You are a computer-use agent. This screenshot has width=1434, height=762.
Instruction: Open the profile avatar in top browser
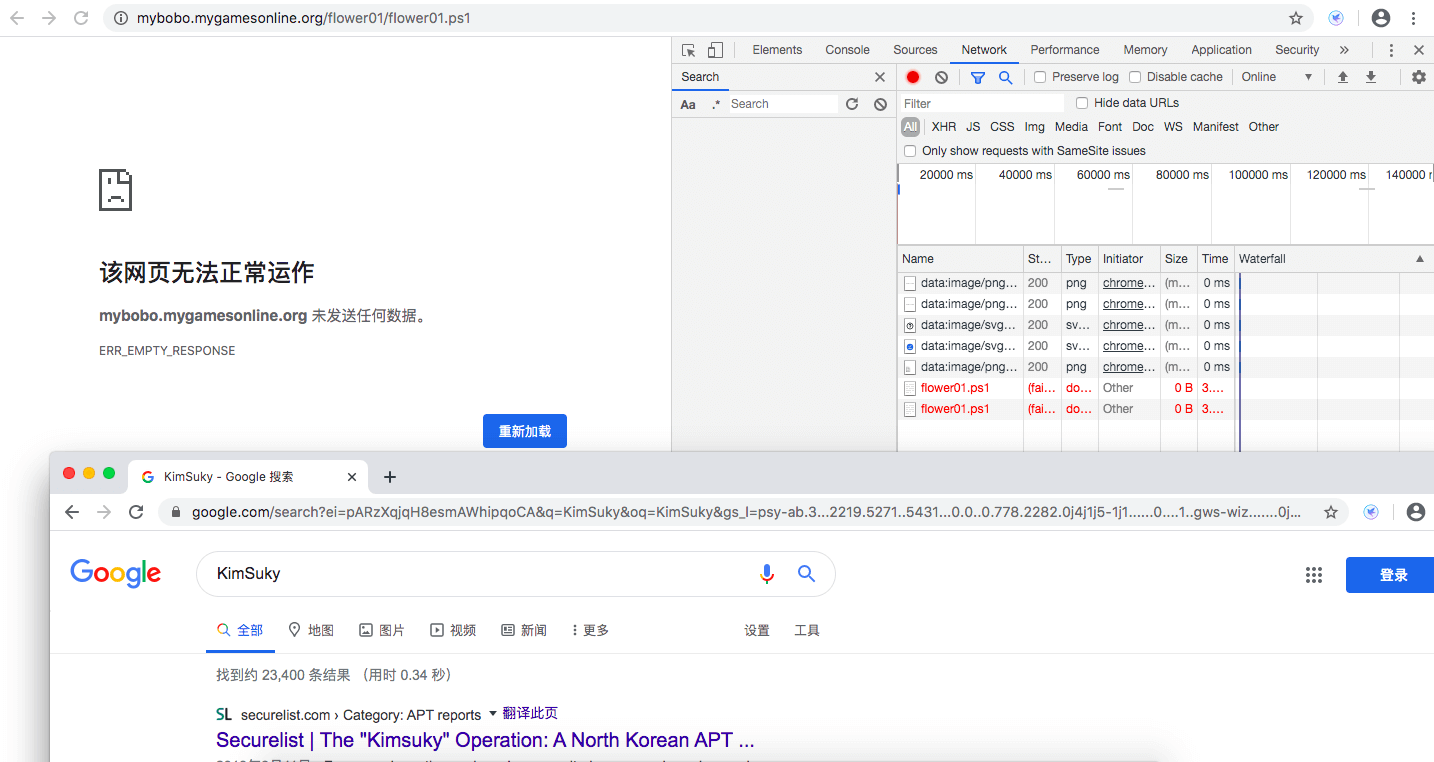tap(1381, 18)
